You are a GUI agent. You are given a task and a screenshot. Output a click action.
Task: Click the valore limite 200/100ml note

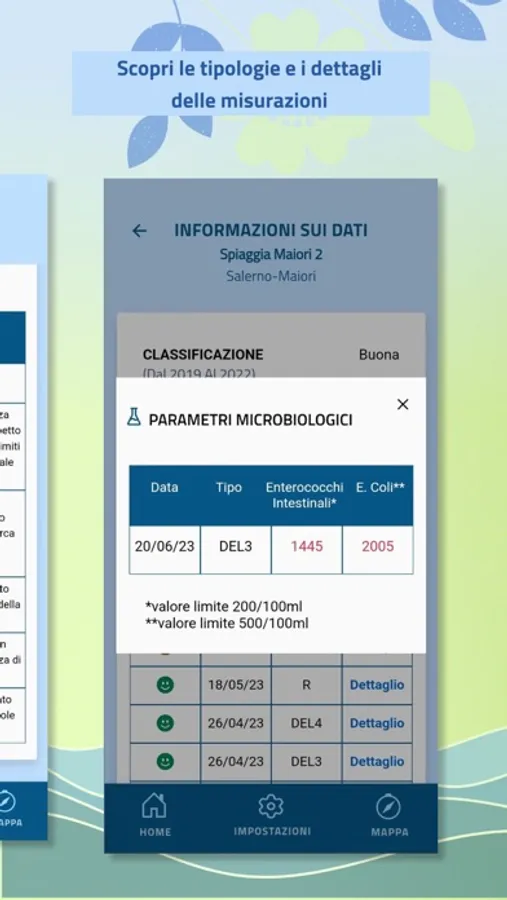(x=224, y=606)
